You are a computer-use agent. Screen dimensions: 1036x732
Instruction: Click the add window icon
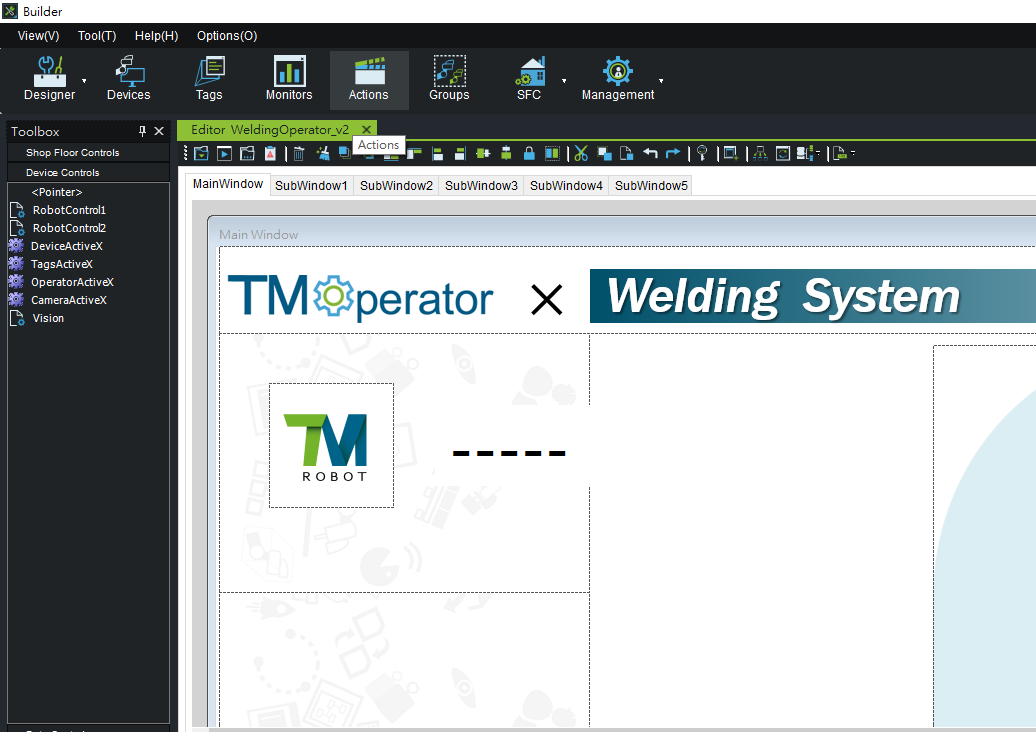click(x=731, y=153)
